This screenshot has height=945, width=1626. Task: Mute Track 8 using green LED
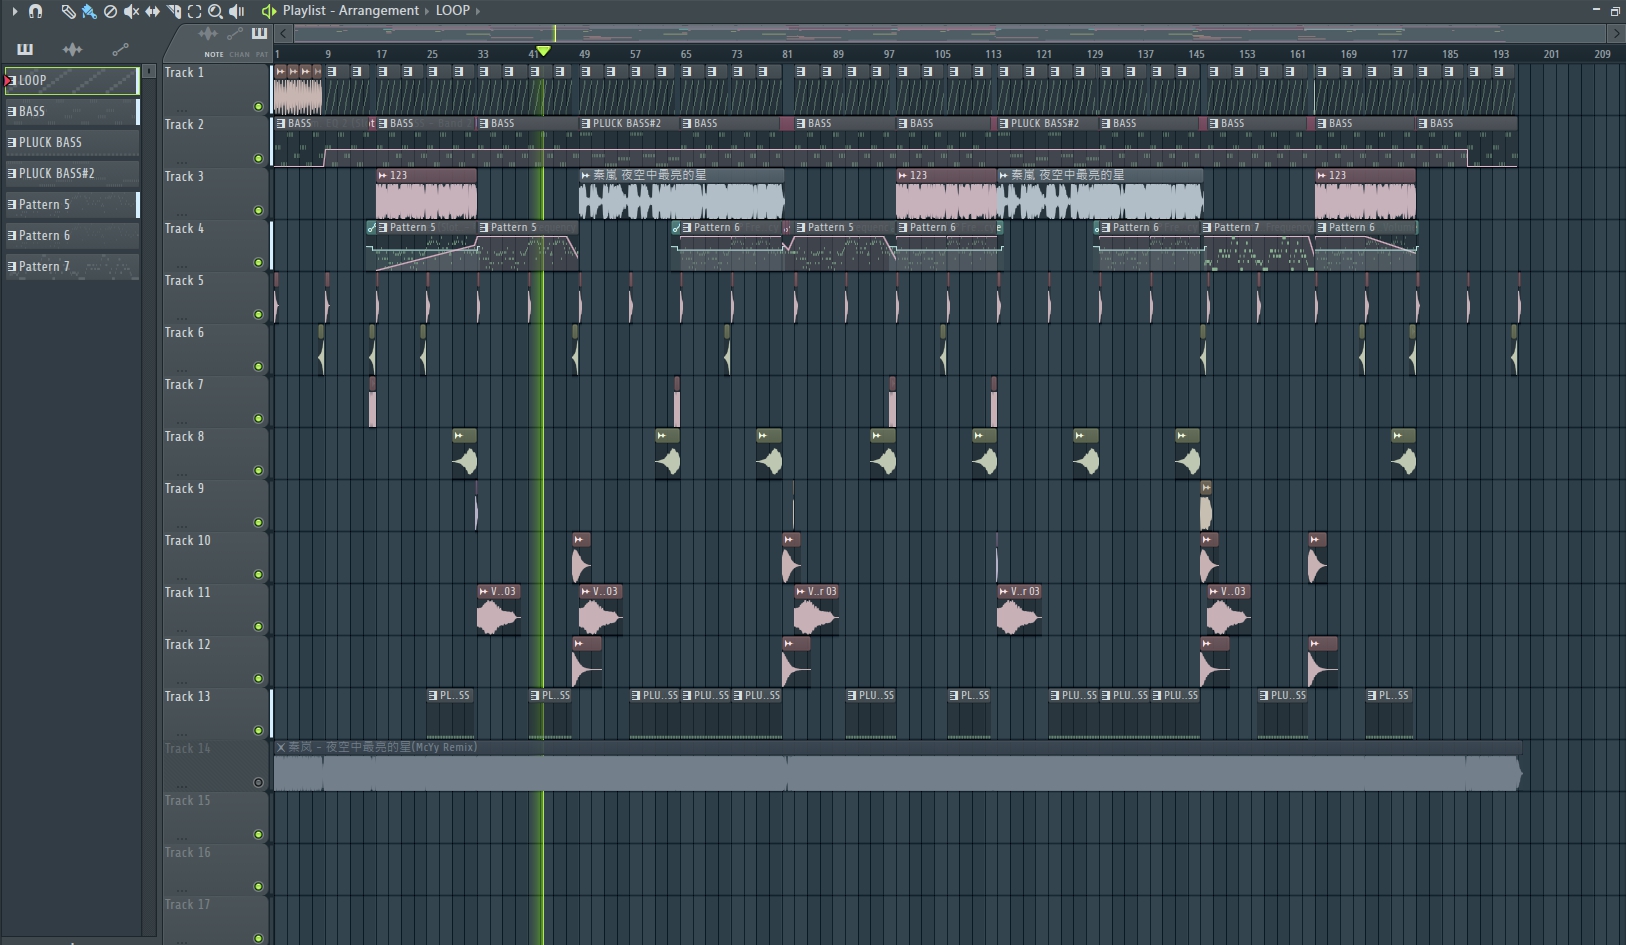click(258, 470)
